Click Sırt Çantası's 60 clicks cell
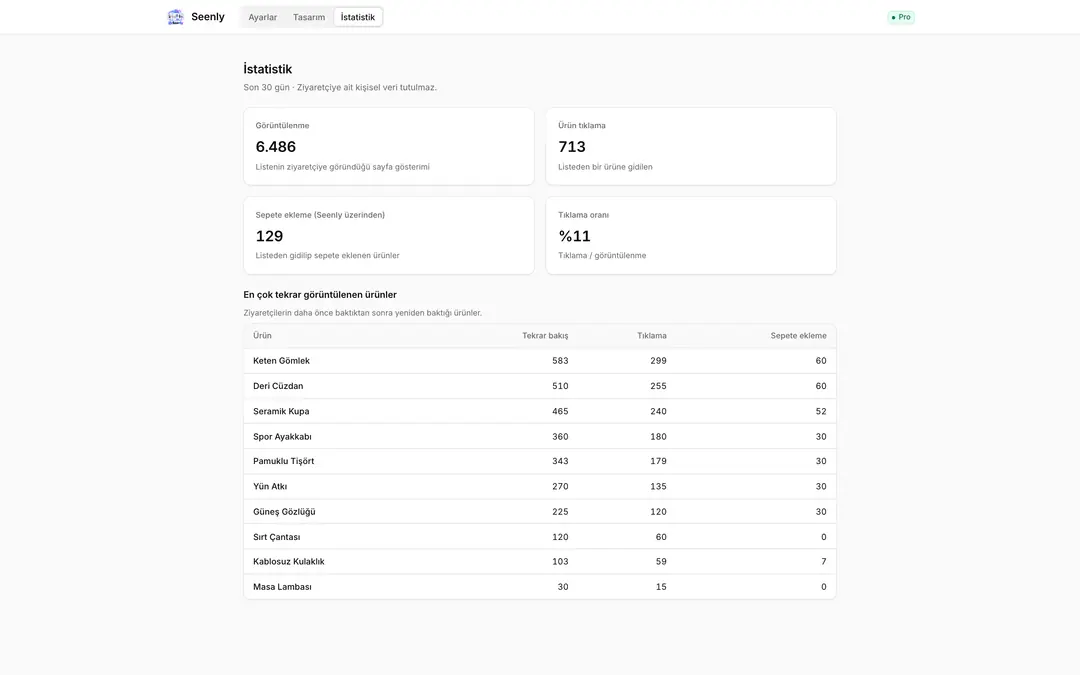The width and height of the screenshot is (1080, 675). click(x=661, y=537)
